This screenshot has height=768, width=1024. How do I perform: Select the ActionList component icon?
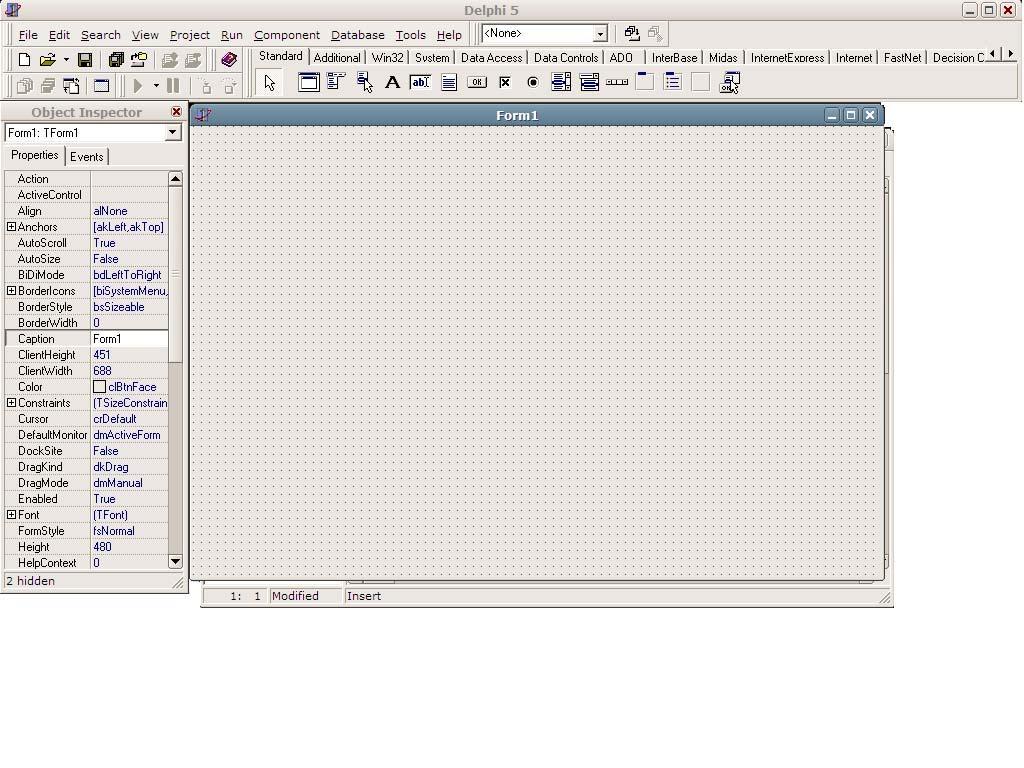[729, 82]
